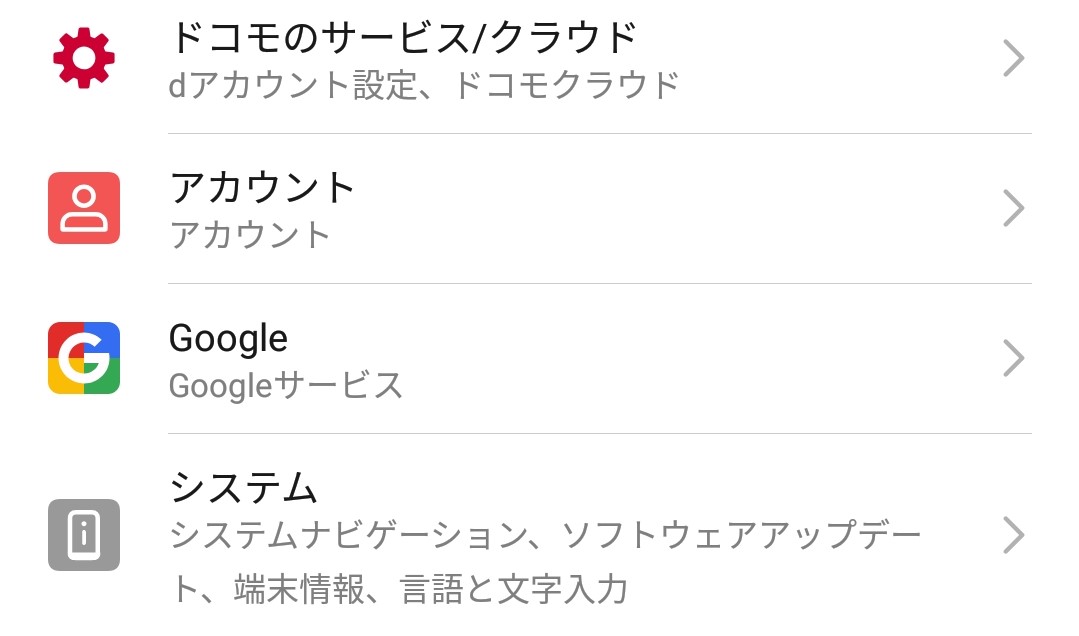Image resolution: width=1079 pixels, height=636 pixels.
Task: Tap the 端末情報、言語と文字入力 description line
Action: point(431,589)
